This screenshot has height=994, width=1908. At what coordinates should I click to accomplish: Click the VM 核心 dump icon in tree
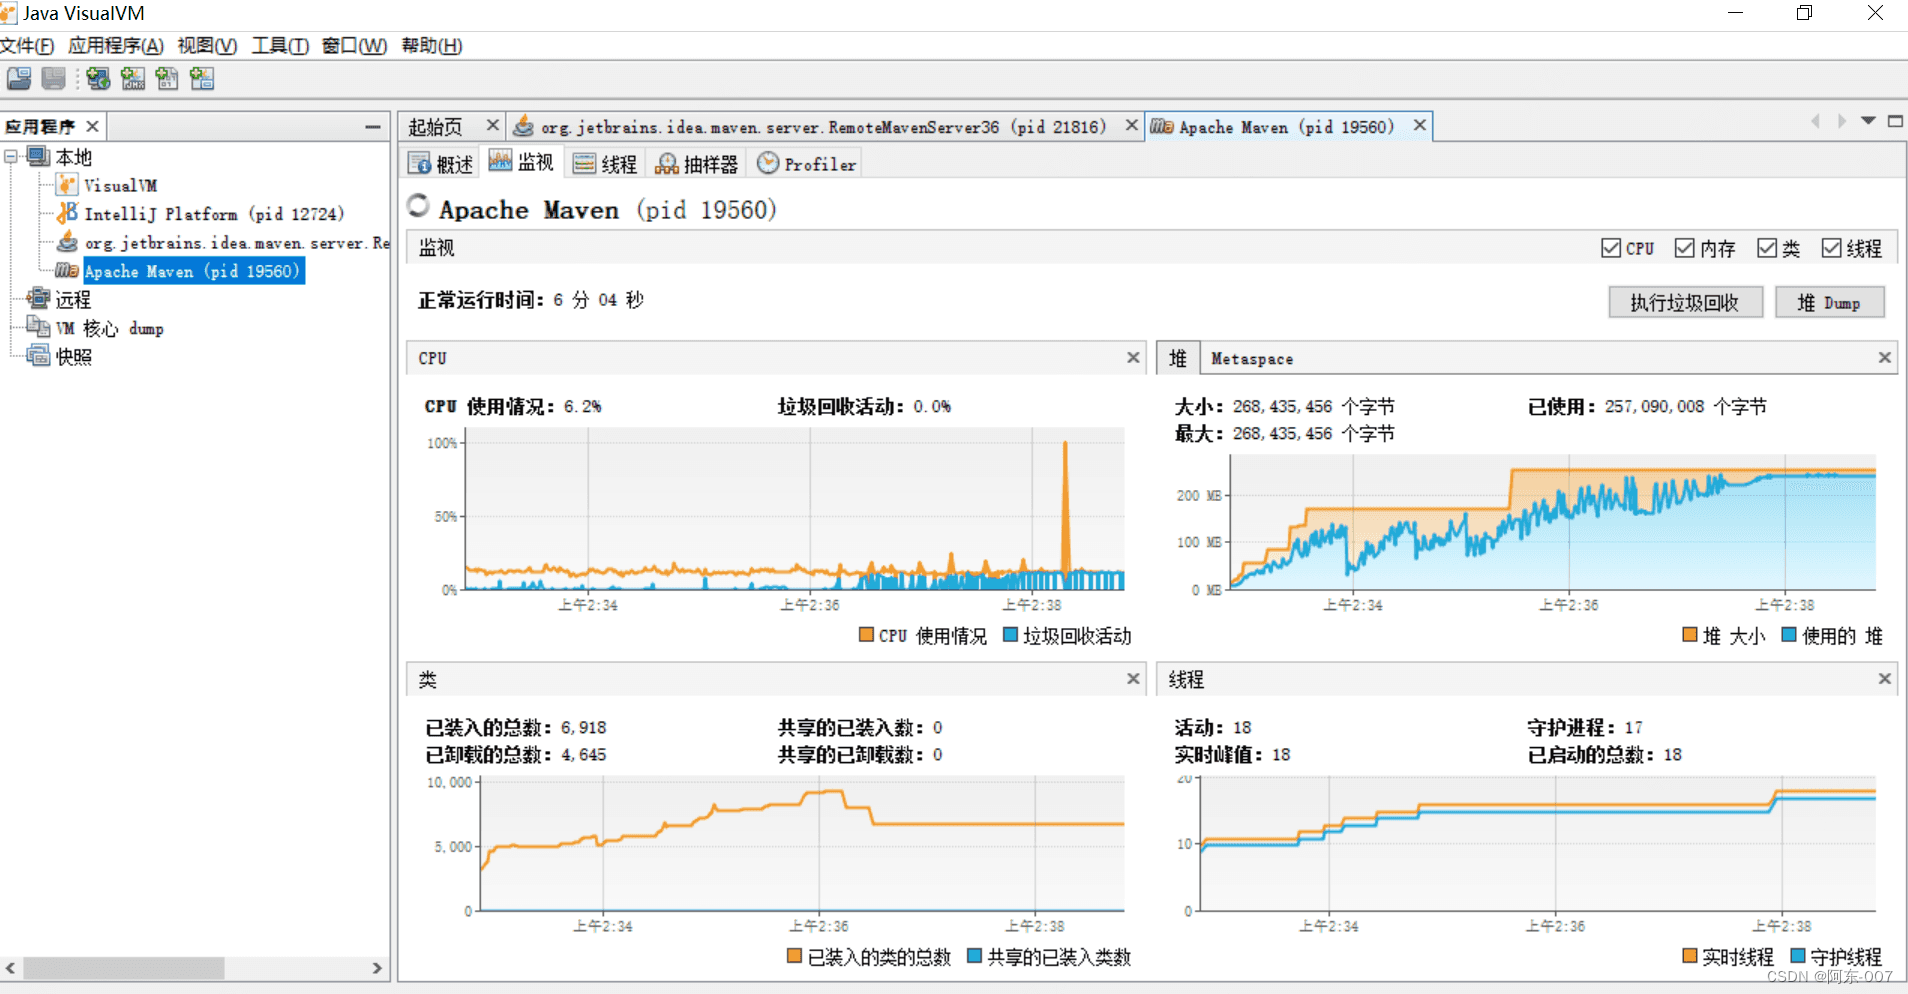(x=38, y=327)
